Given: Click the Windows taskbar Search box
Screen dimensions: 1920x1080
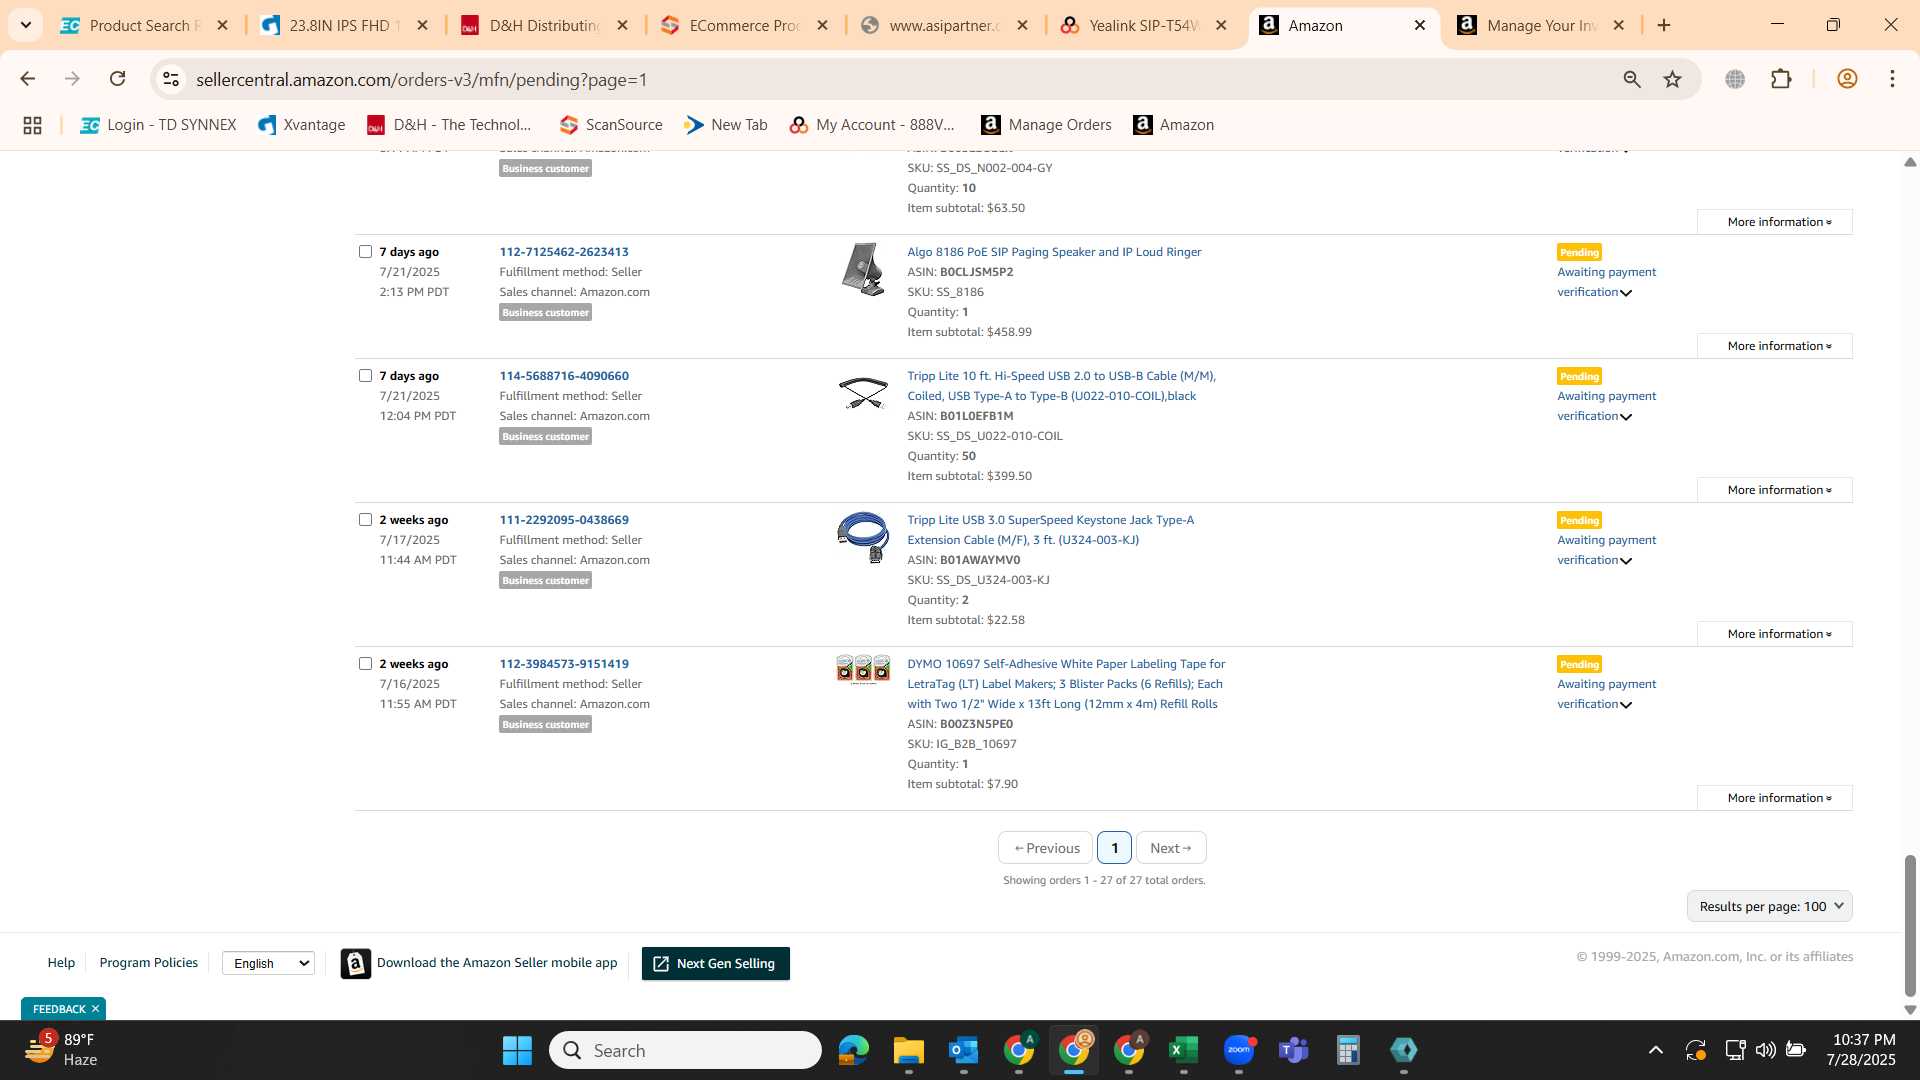Looking at the screenshot, I should (x=685, y=1050).
